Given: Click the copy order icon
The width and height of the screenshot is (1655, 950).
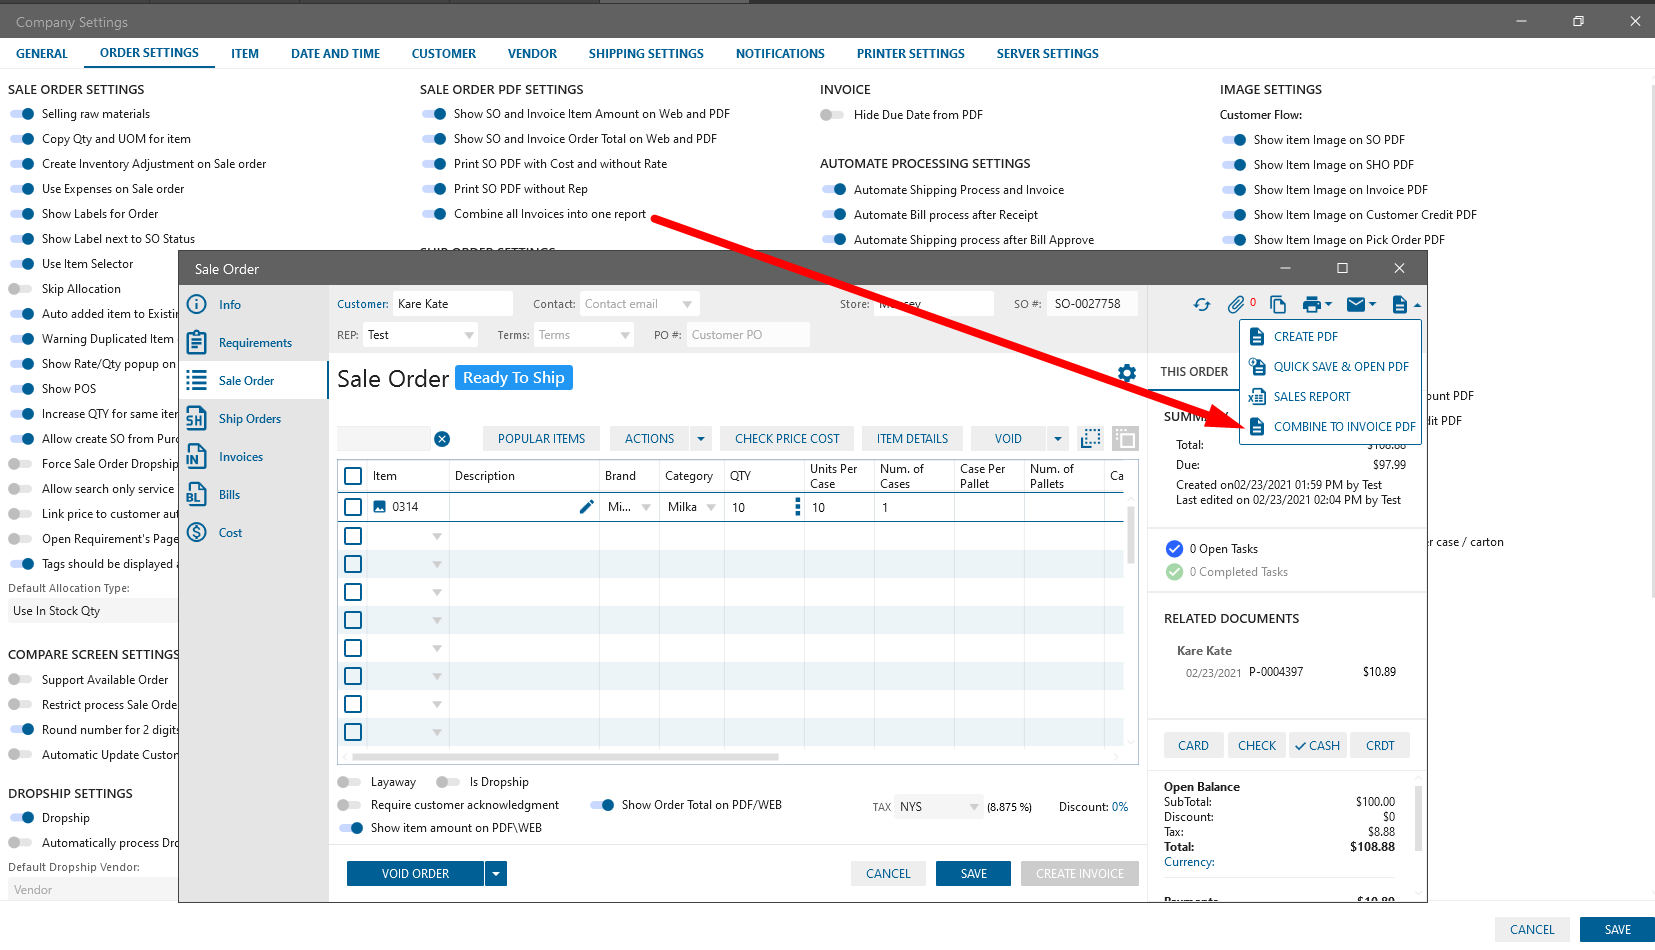Looking at the screenshot, I should point(1278,305).
